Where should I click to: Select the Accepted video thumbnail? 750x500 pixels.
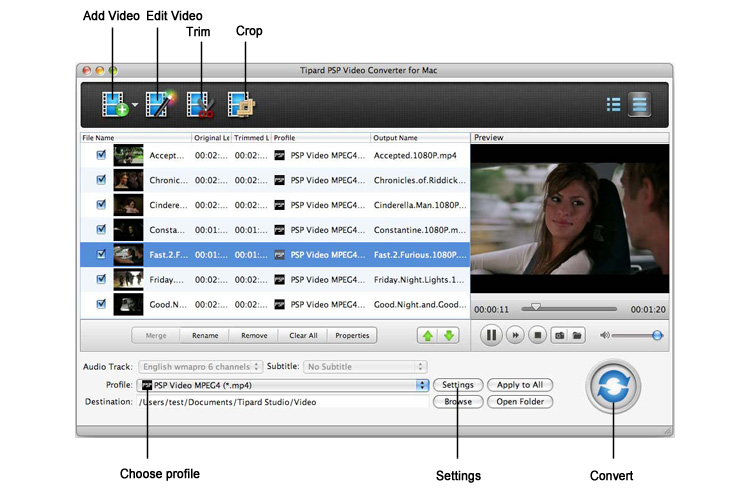pos(128,155)
